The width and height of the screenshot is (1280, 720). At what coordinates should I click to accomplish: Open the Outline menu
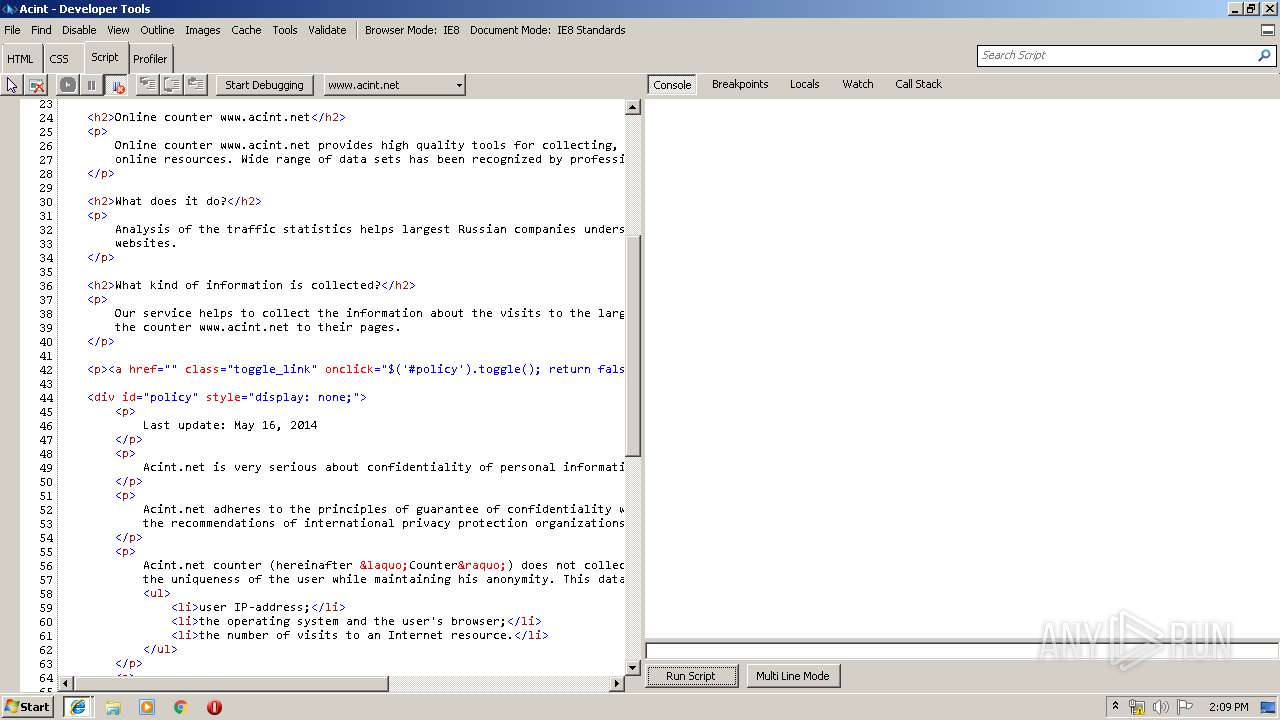click(157, 30)
